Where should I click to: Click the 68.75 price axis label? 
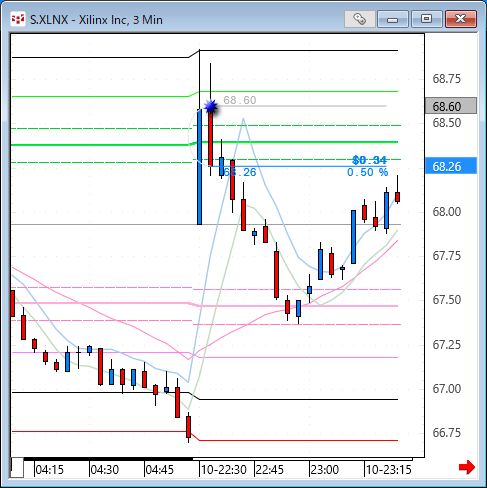[447, 79]
